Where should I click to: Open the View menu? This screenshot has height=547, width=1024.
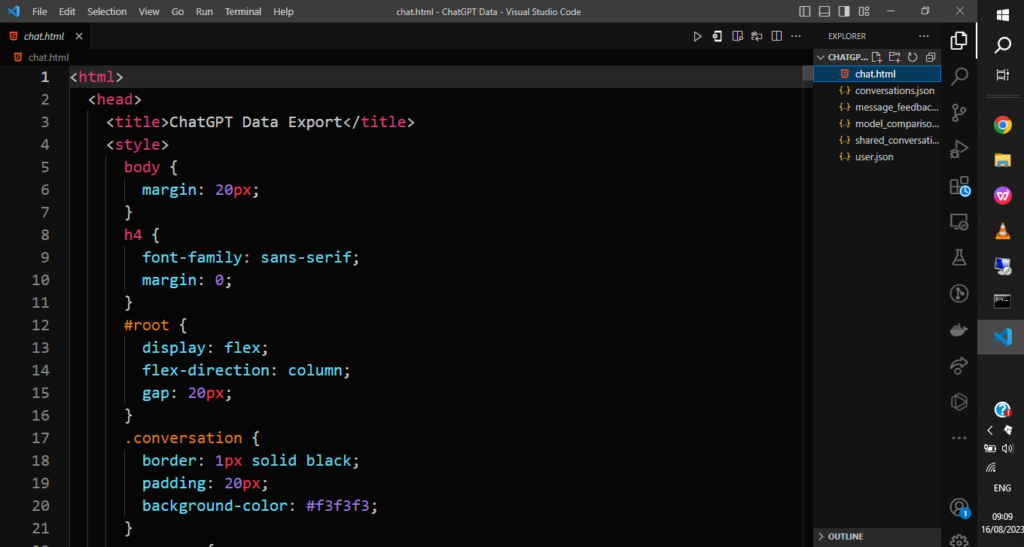149,12
